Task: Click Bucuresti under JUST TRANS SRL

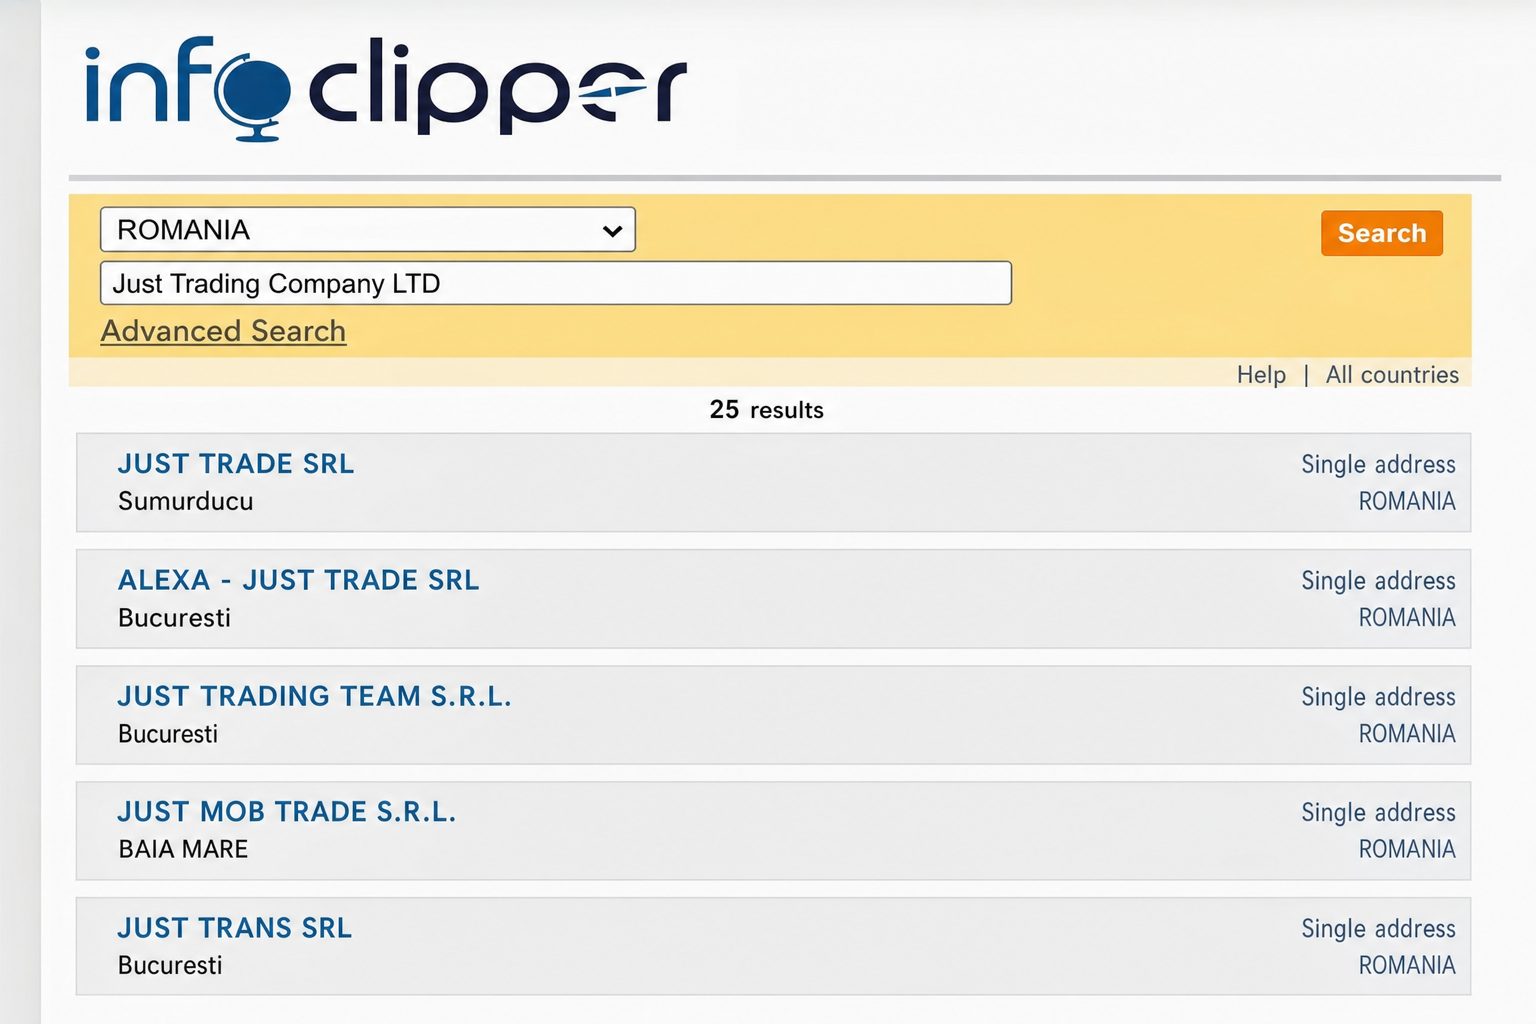Action: coord(171,965)
